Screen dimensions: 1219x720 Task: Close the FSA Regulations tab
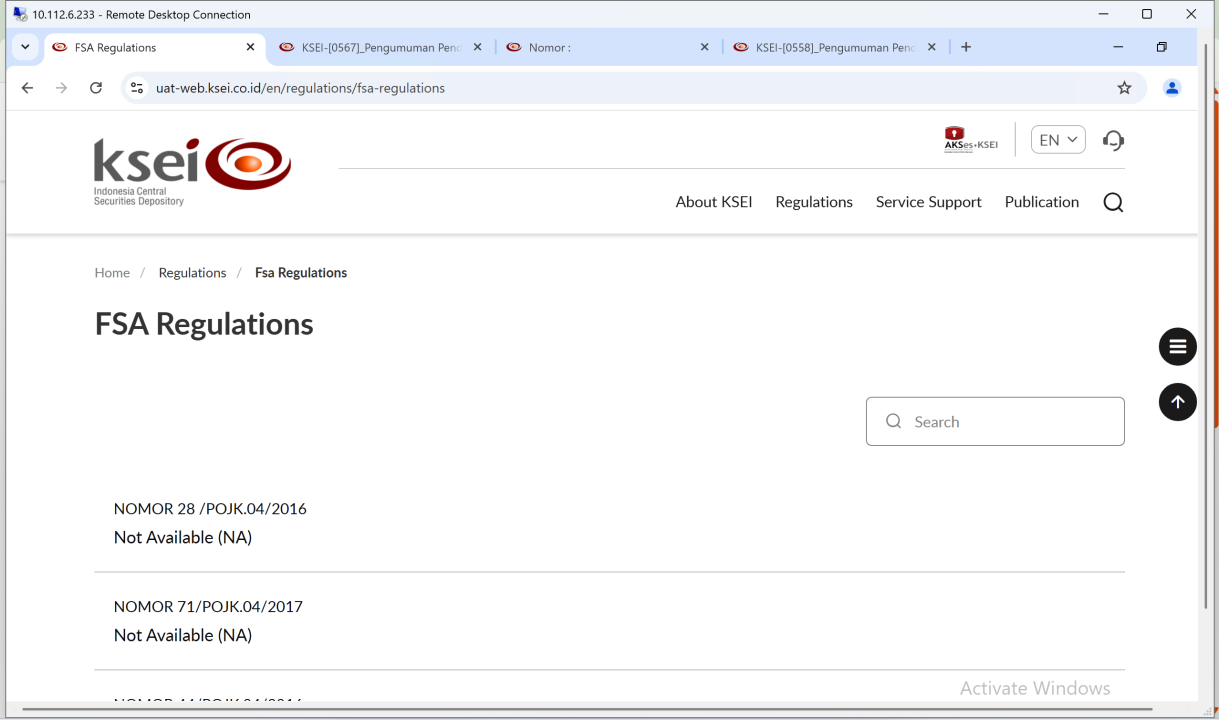click(250, 47)
